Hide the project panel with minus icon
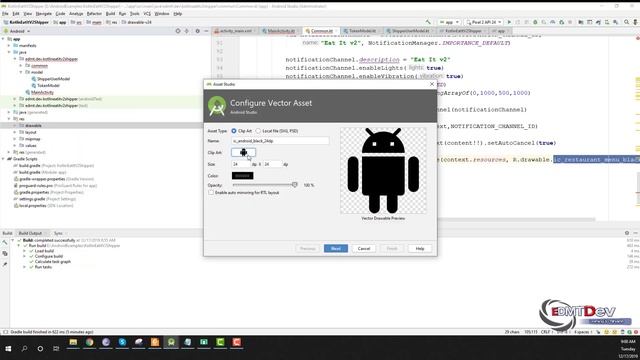Screen dimensions: 640x360 [206, 31]
